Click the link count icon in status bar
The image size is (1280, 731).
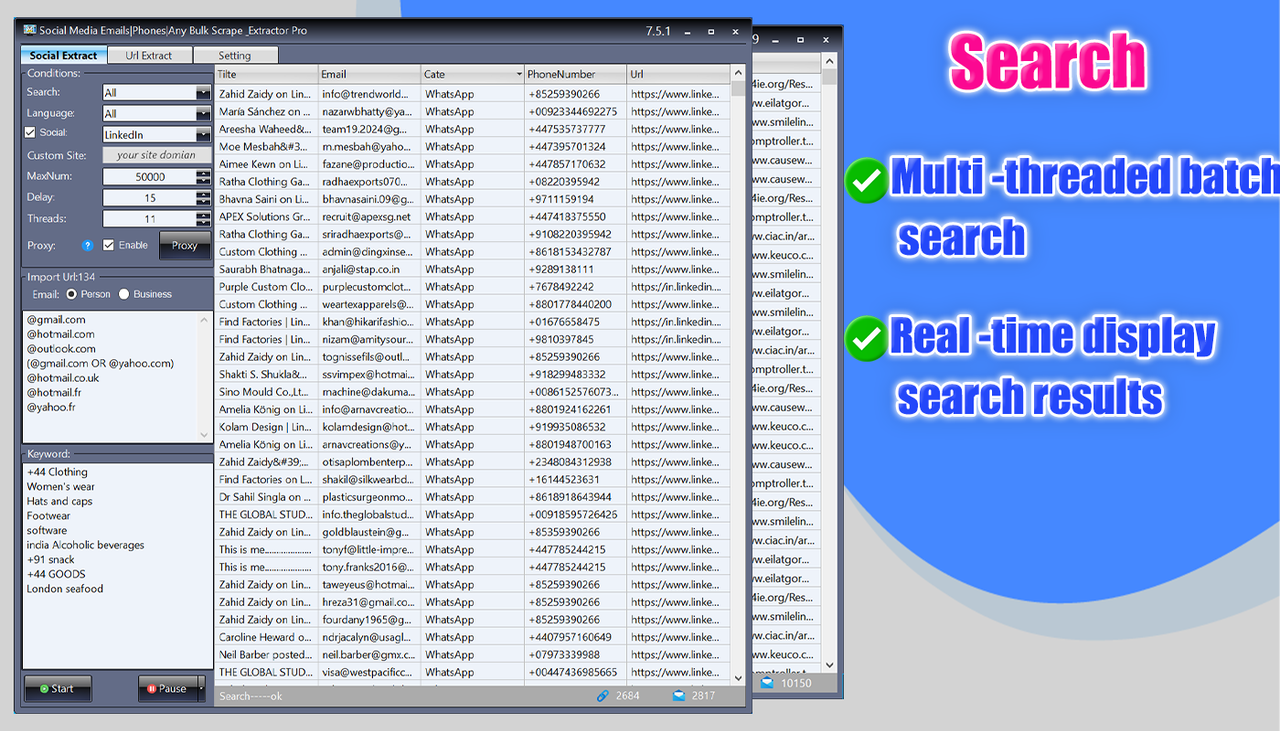pyautogui.click(x=603, y=695)
